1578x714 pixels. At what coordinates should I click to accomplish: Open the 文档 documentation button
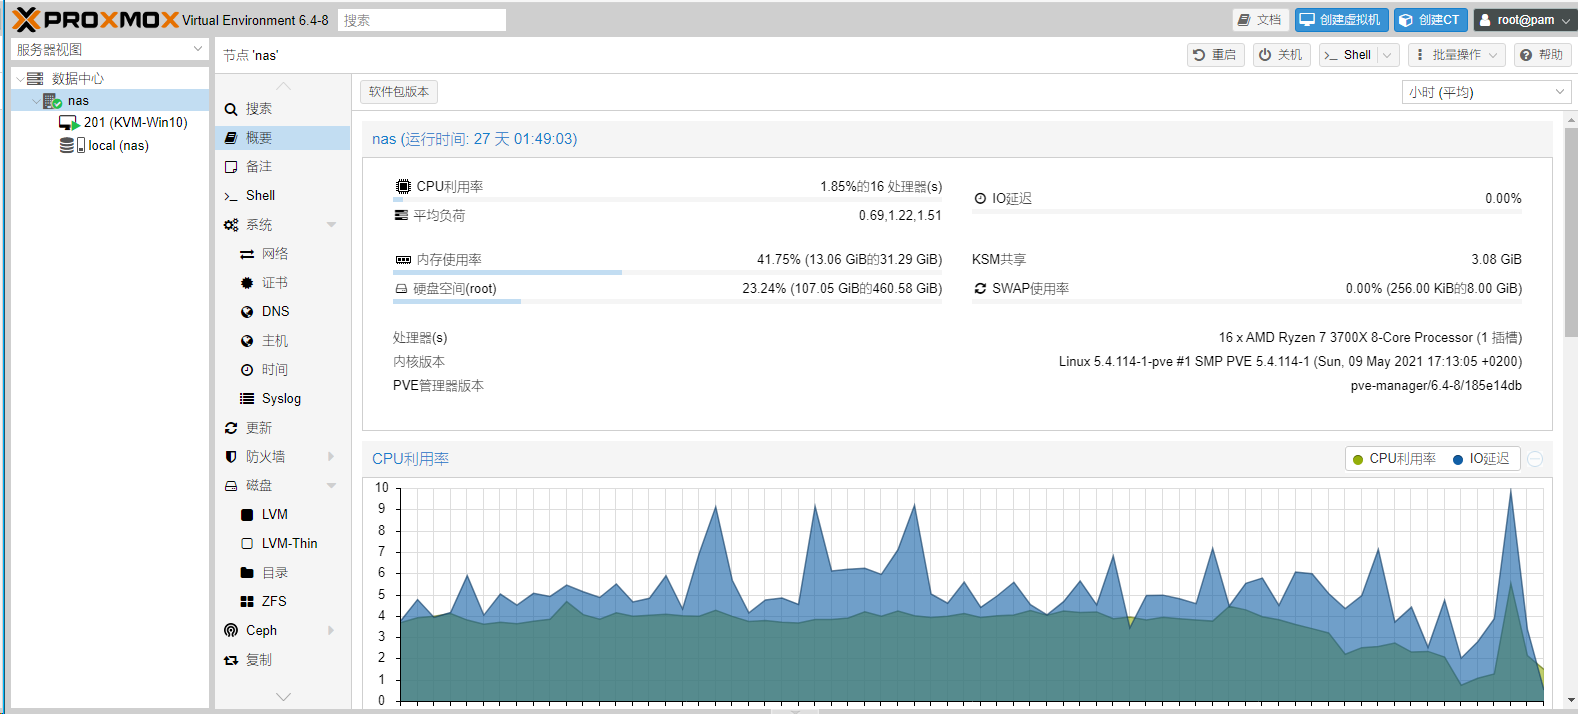(1260, 20)
